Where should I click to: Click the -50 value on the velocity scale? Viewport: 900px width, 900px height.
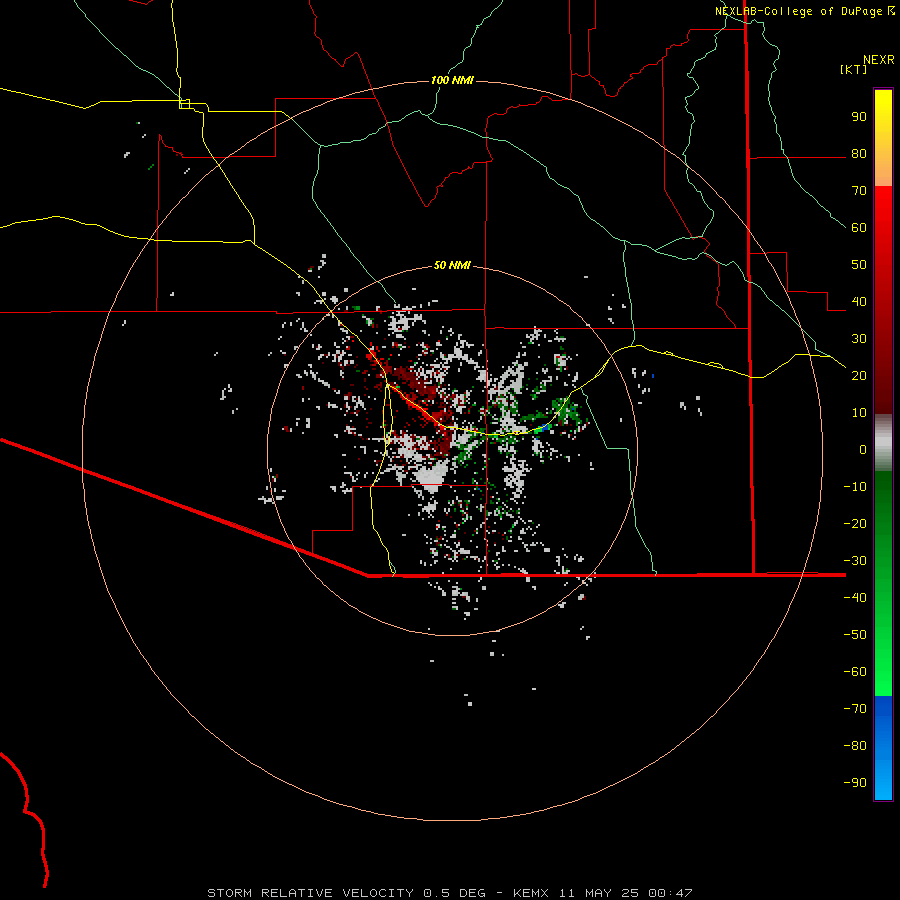pyautogui.click(x=855, y=634)
